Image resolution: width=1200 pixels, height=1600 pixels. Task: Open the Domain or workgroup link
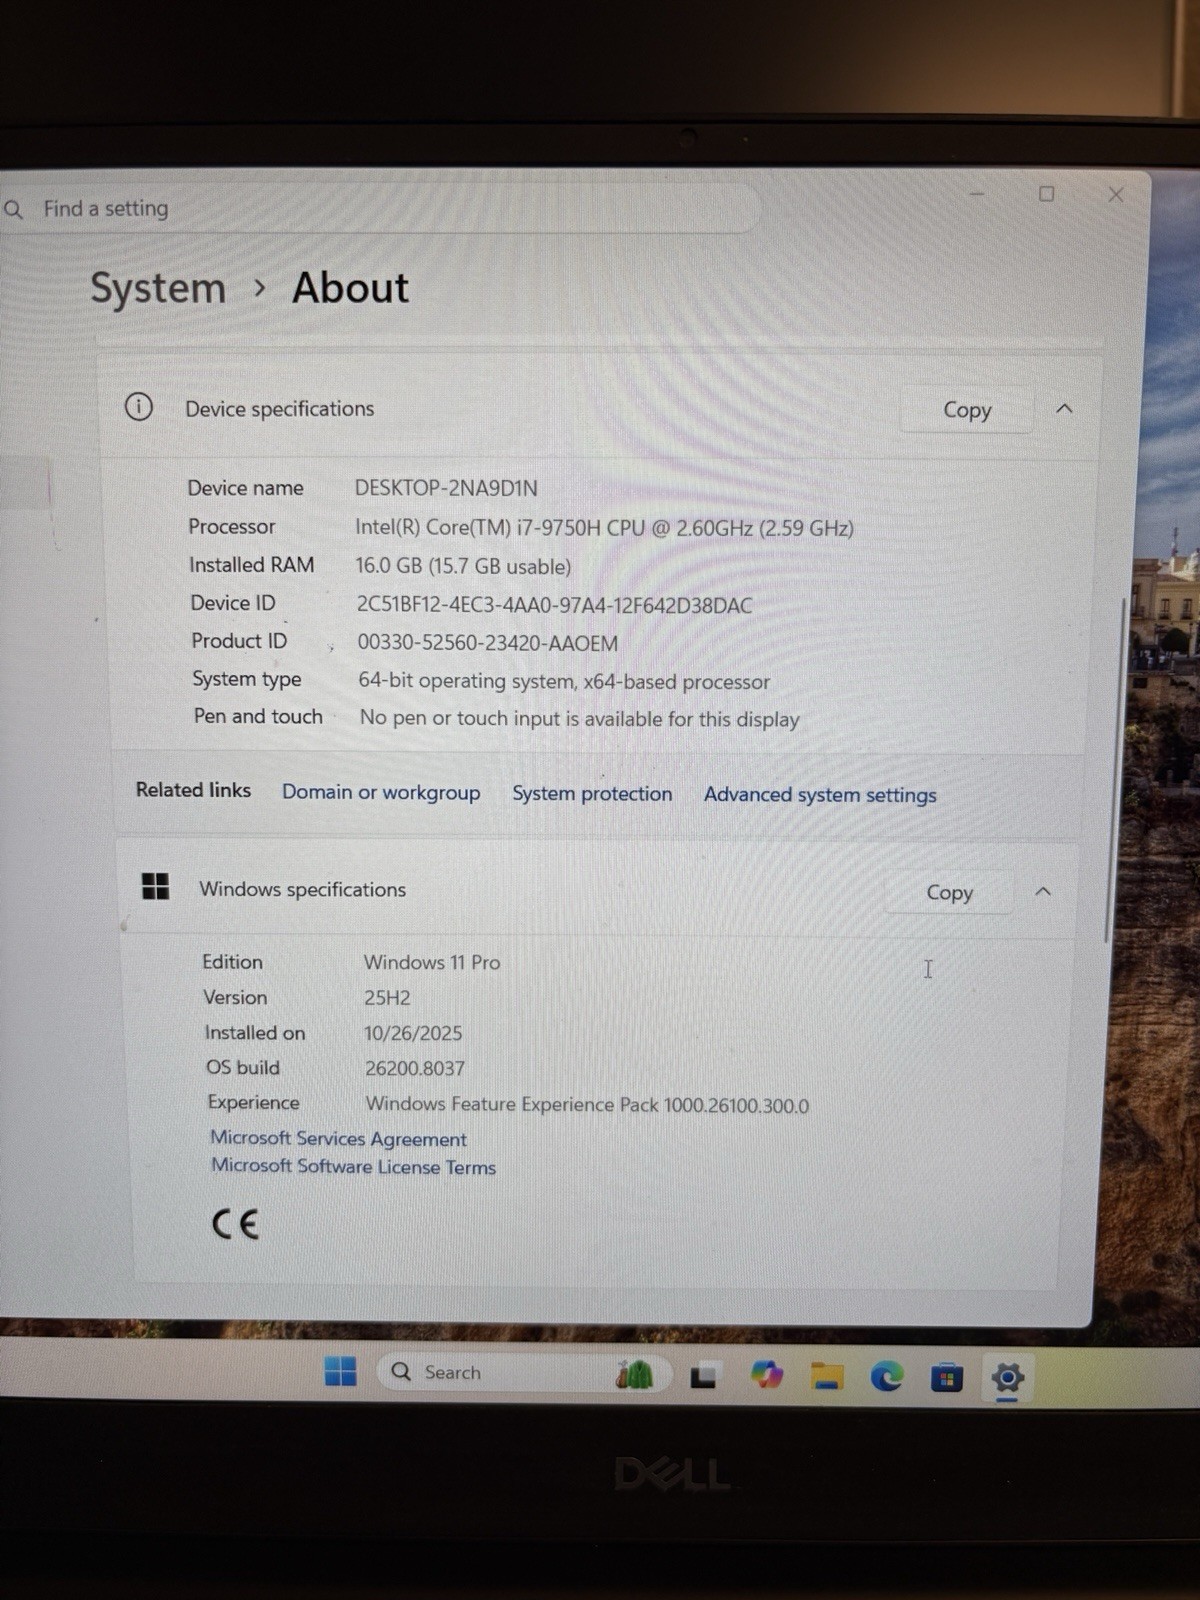pyautogui.click(x=381, y=792)
